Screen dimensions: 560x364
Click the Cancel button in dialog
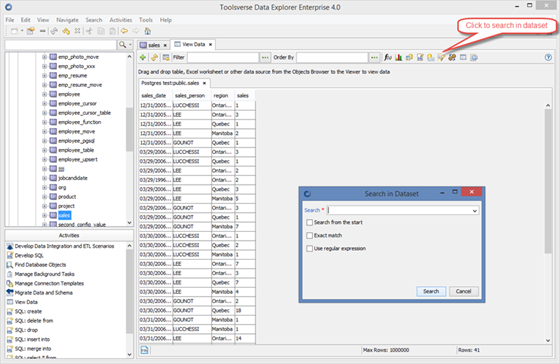[x=464, y=291]
